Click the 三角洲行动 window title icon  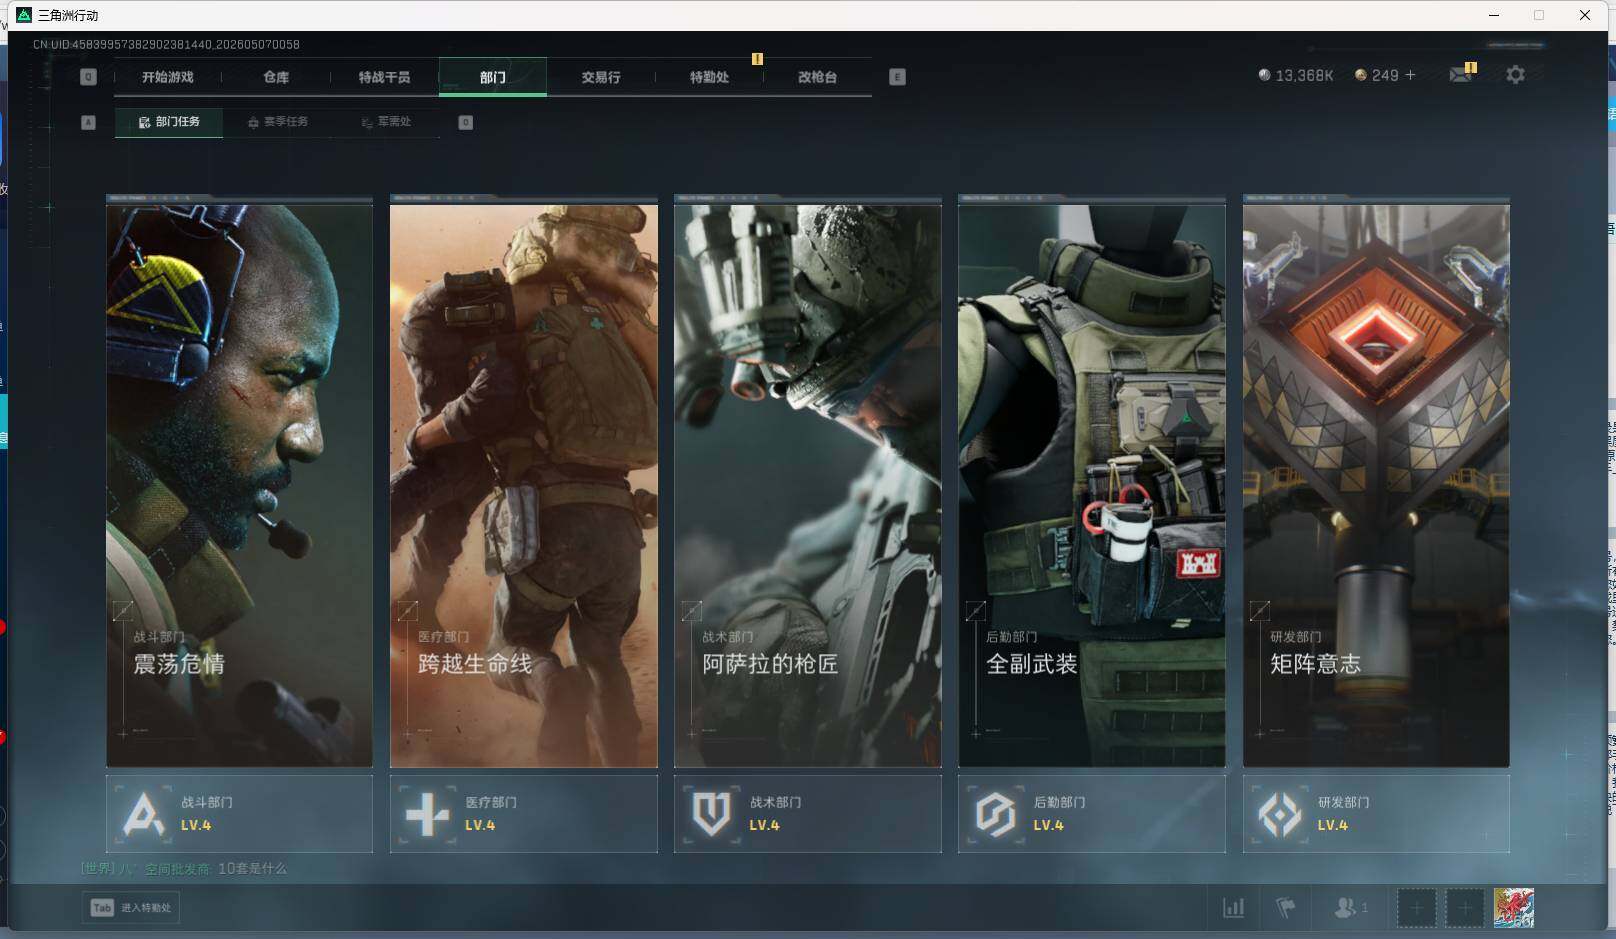tap(24, 15)
